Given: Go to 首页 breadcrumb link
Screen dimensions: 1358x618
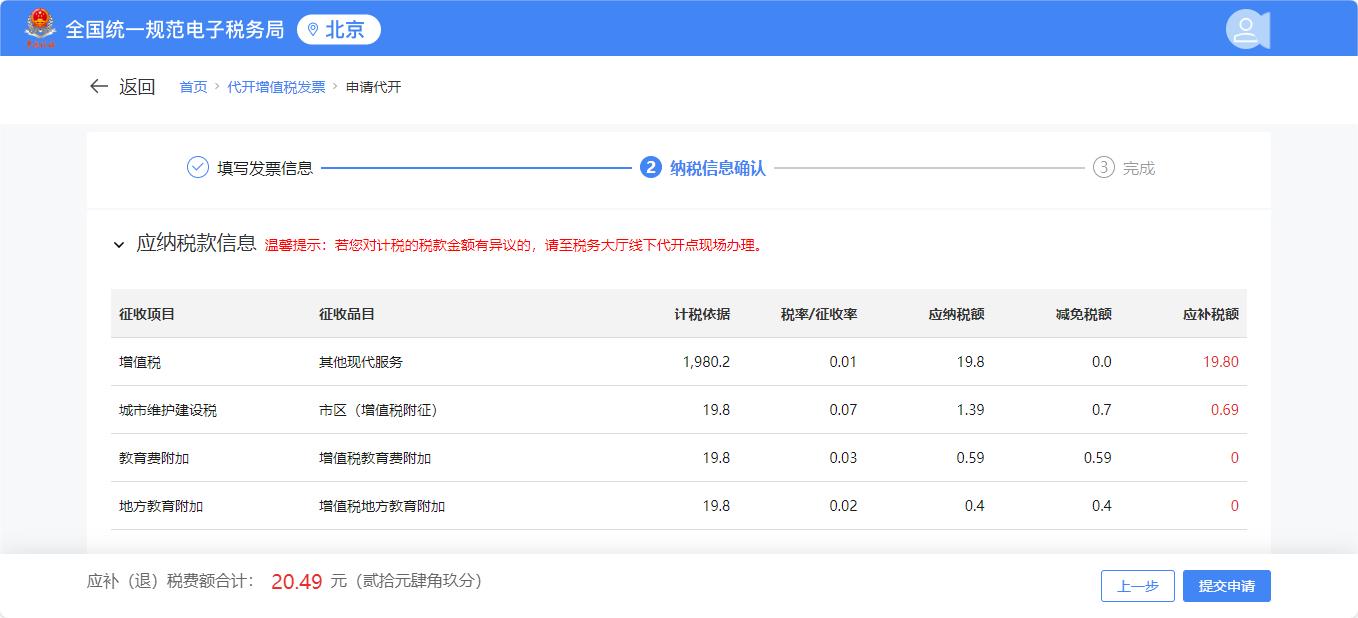Looking at the screenshot, I should click(x=193, y=87).
